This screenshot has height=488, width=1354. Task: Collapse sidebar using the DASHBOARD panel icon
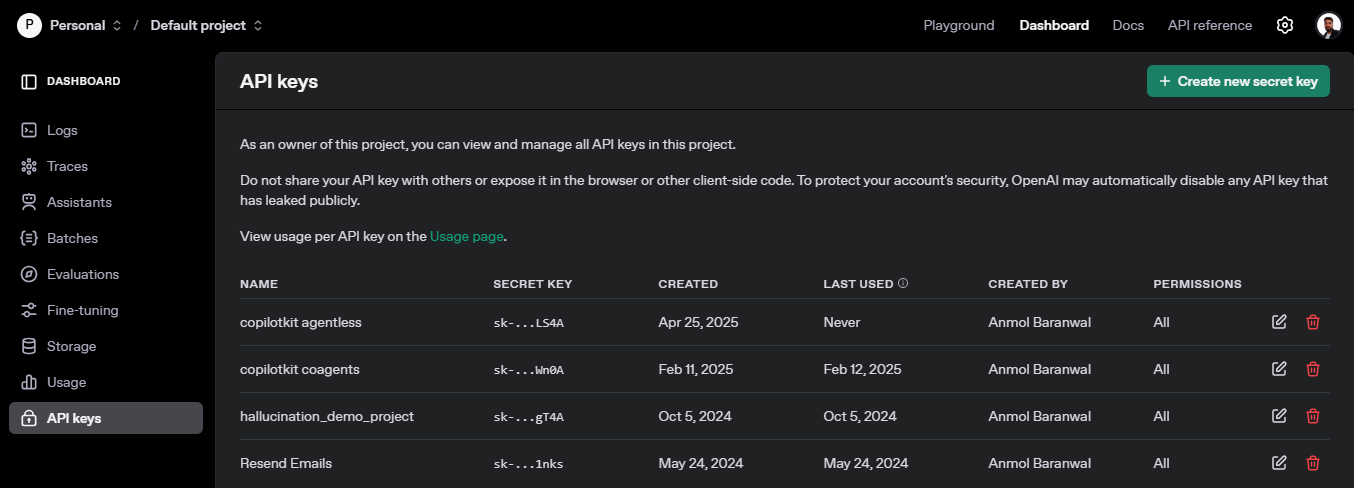coord(29,81)
